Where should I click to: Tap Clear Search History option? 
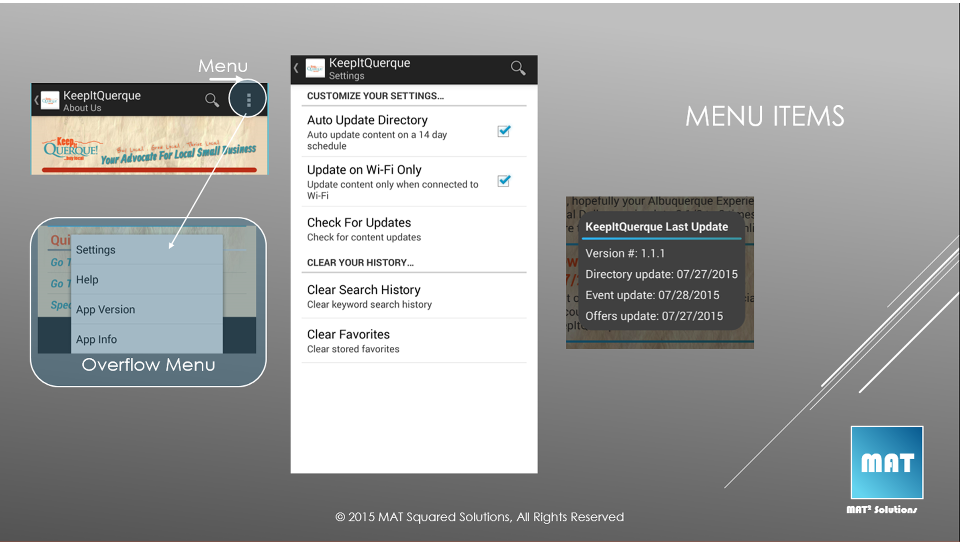414,296
